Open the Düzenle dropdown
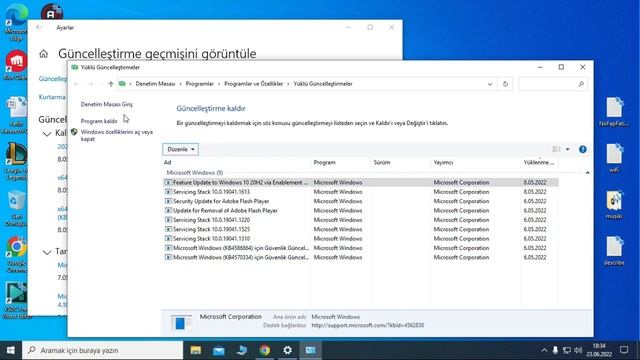This screenshot has width=640, height=360. pos(180,149)
